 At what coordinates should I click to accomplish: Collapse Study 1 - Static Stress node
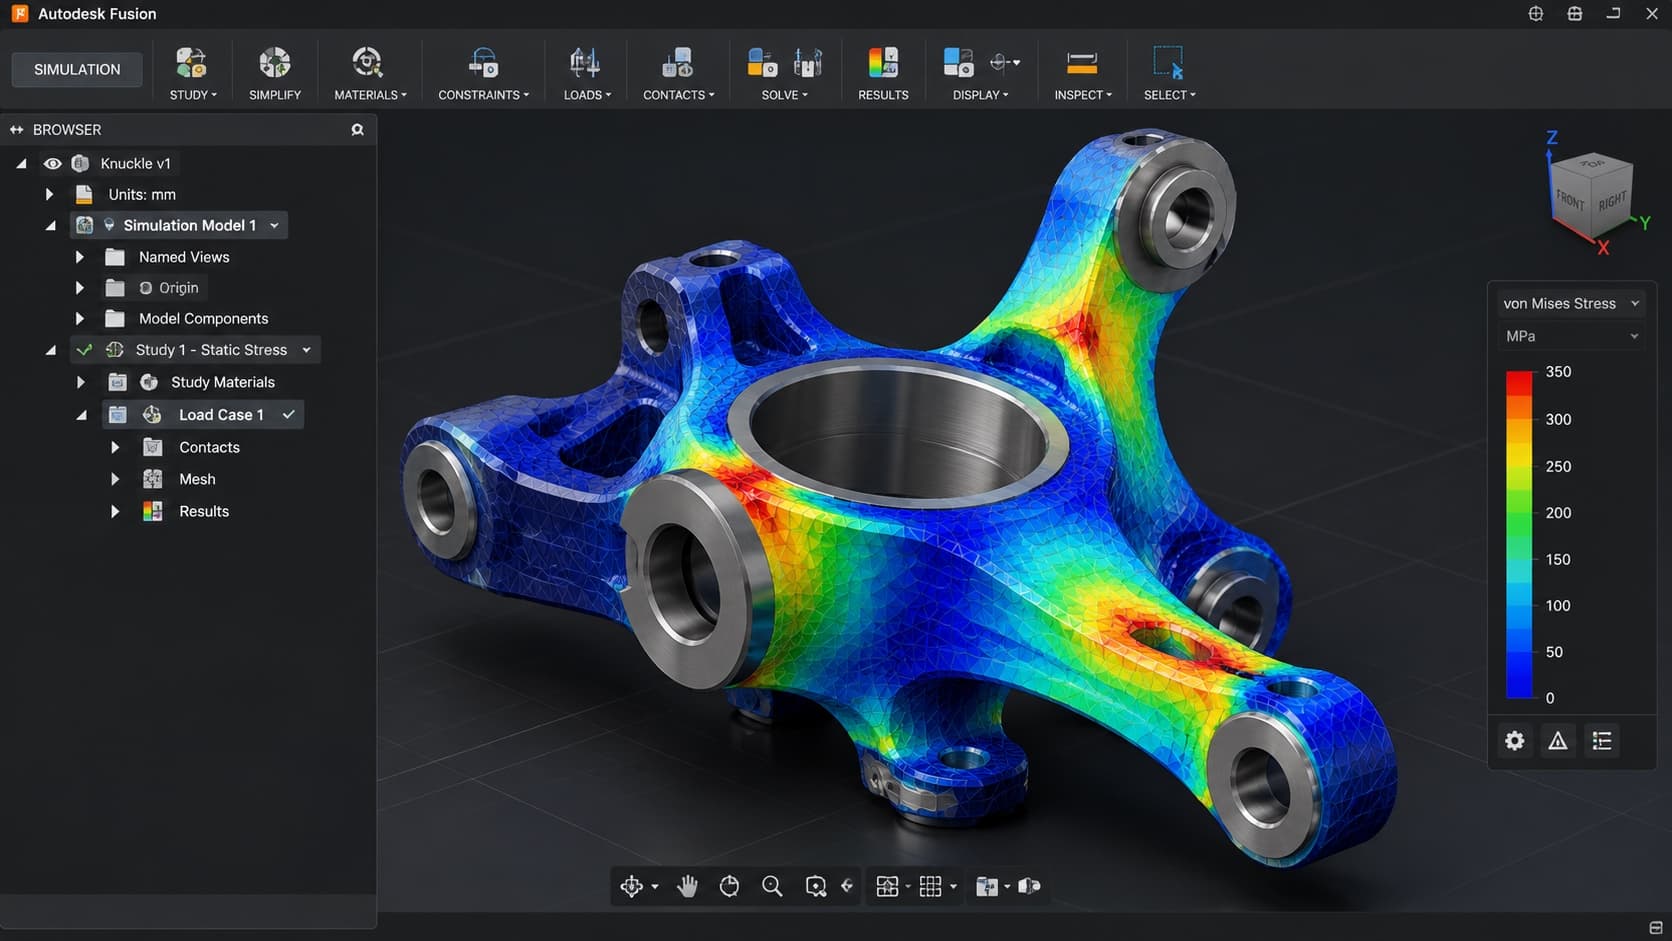point(50,350)
